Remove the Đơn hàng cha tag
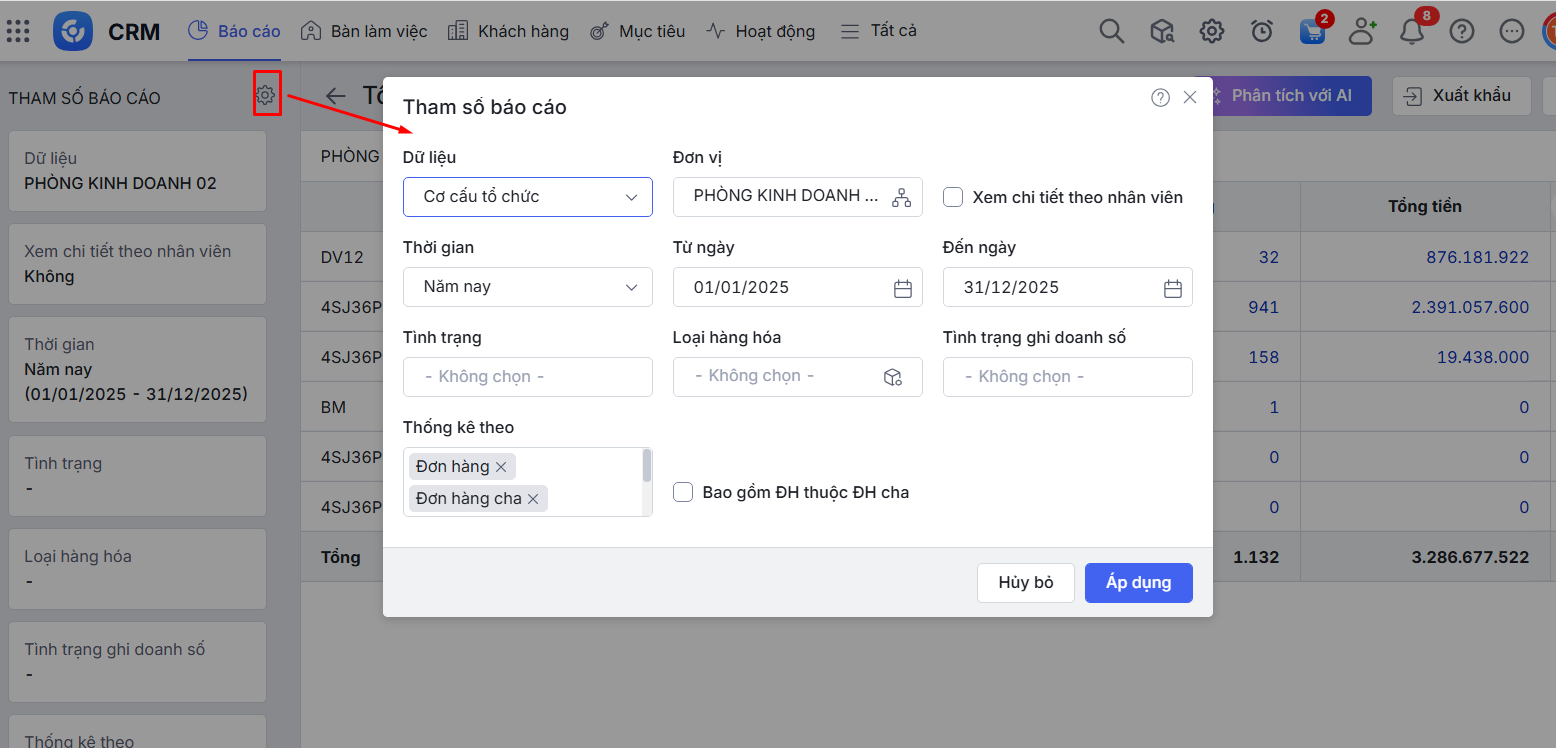Viewport: 1556px width, 748px height. [533, 498]
